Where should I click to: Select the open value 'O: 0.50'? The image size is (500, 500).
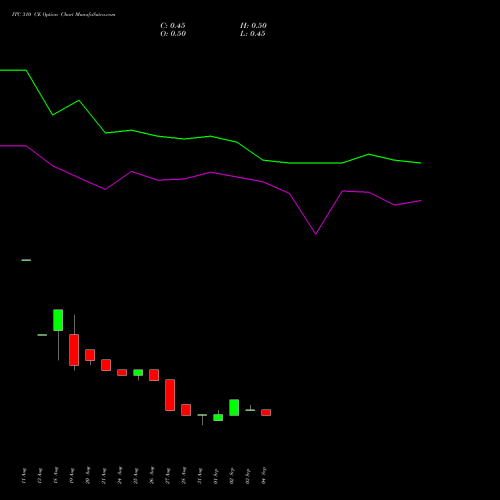(x=173, y=34)
